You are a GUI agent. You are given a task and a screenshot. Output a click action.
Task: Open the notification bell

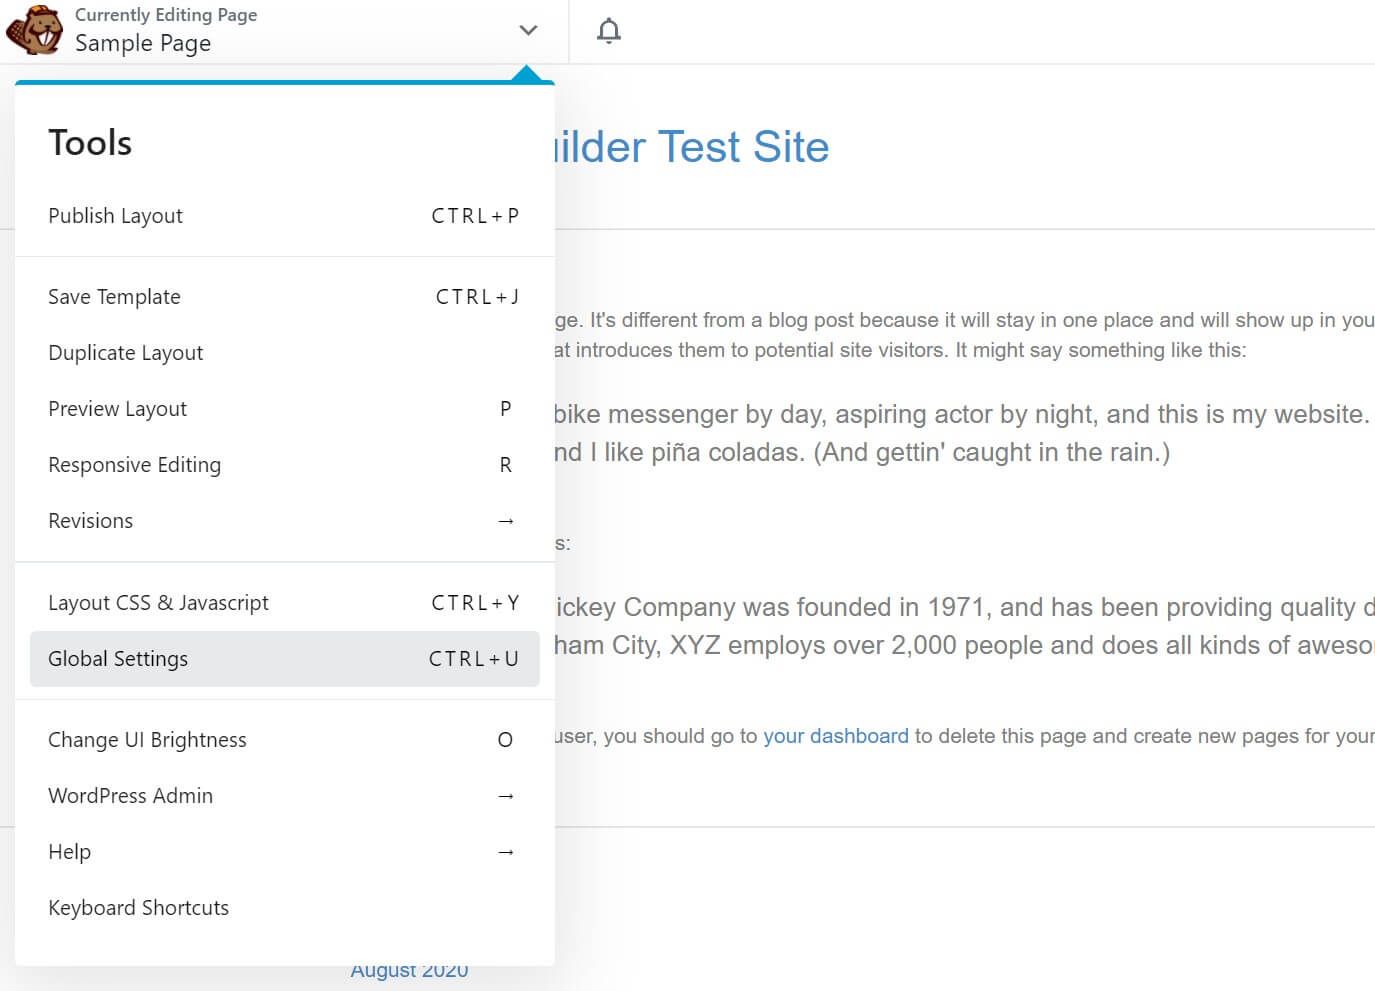[x=609, y=31]
